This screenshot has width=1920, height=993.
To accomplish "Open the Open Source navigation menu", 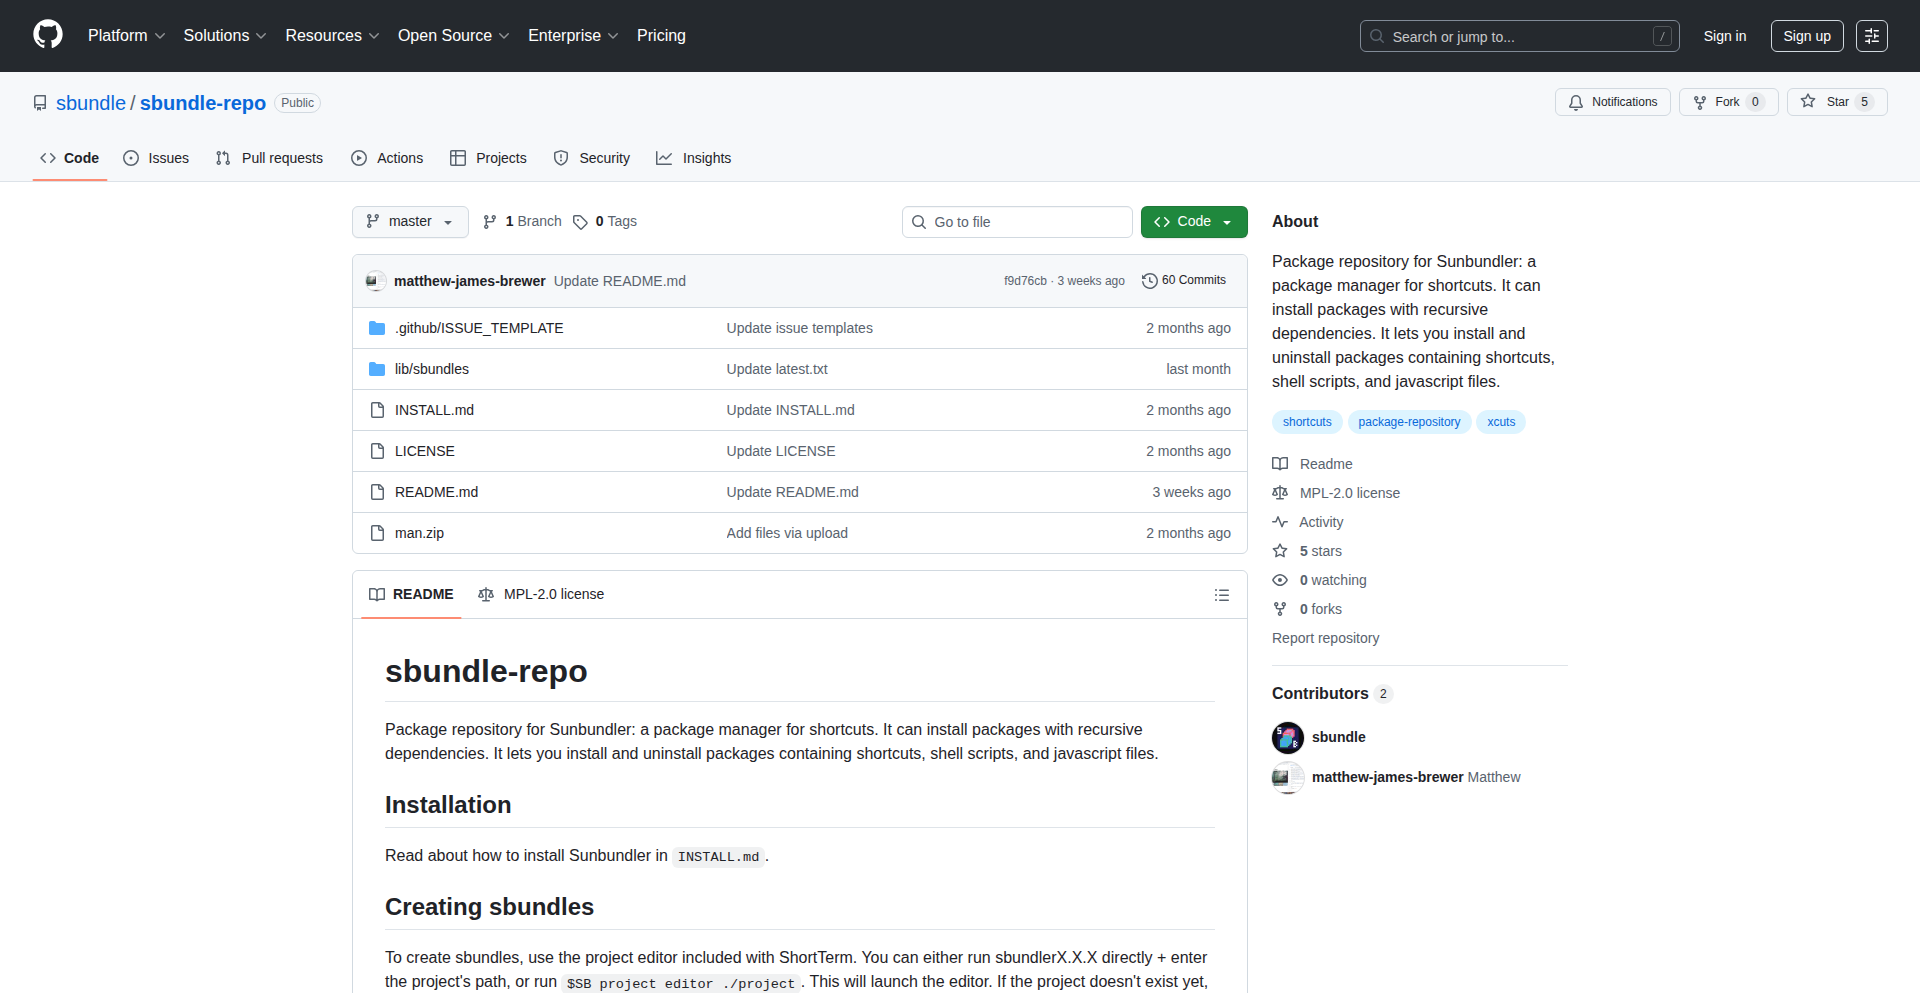I will coord(453,36).
